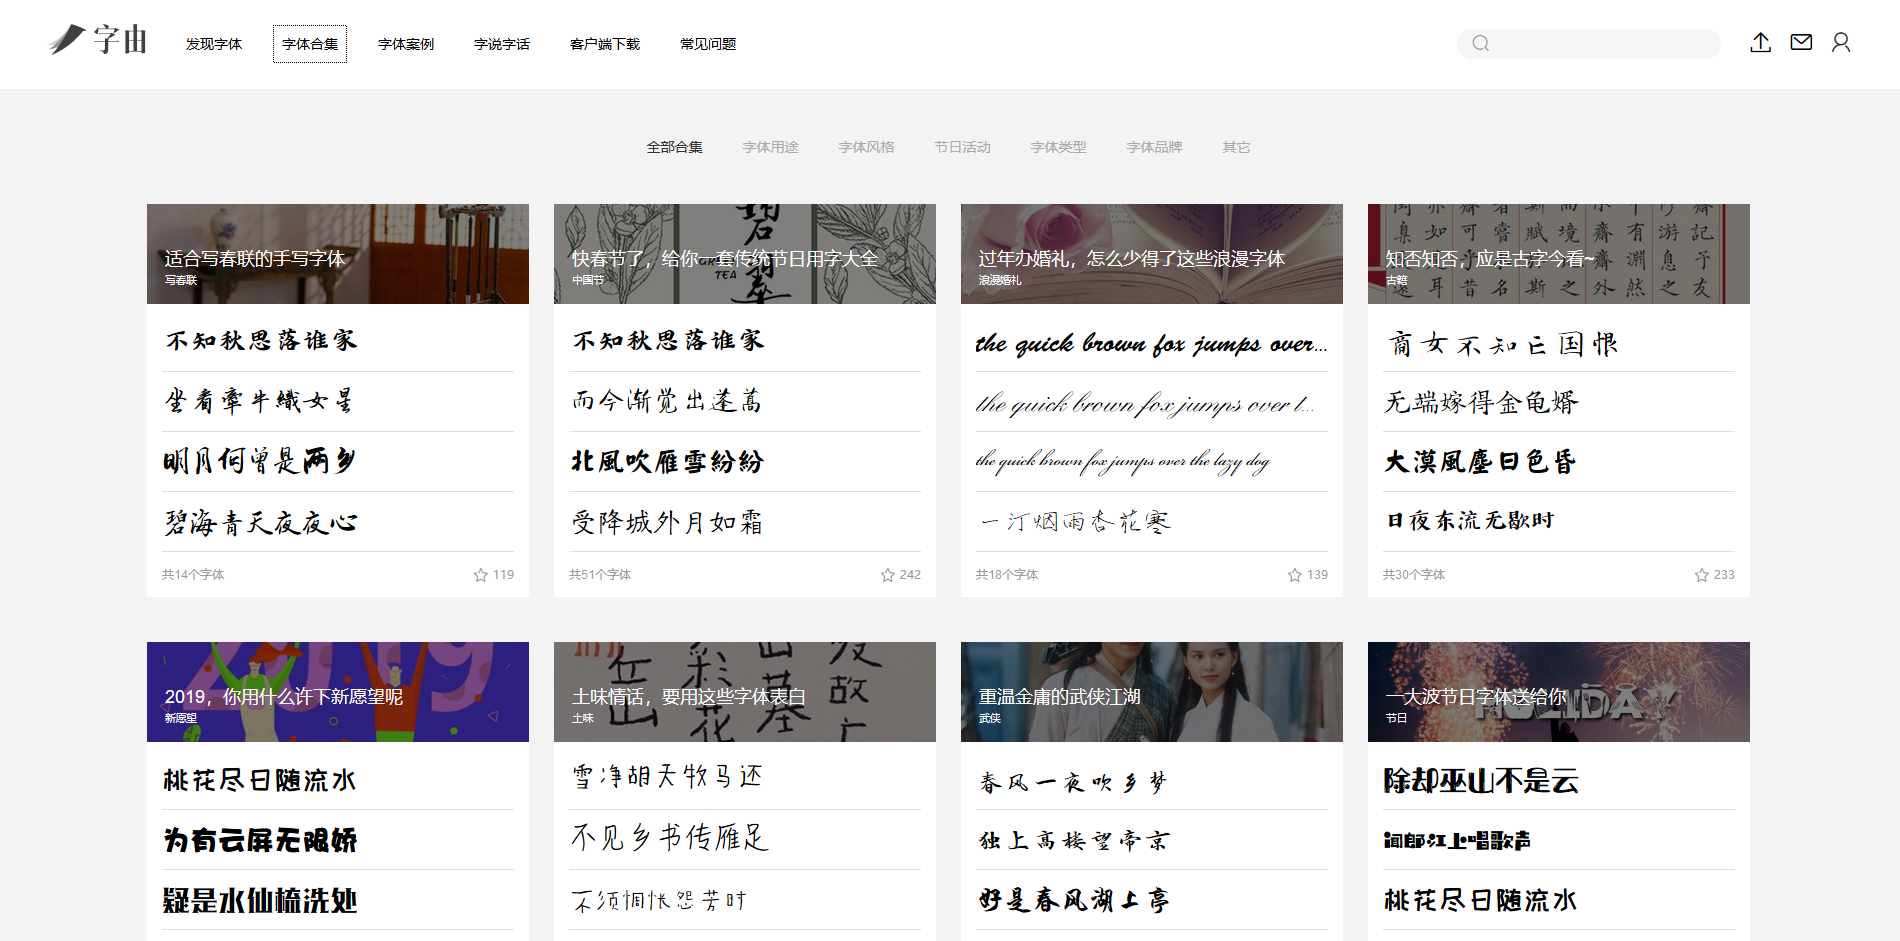Click font sample 受降城外月如霜

point(667,522)
